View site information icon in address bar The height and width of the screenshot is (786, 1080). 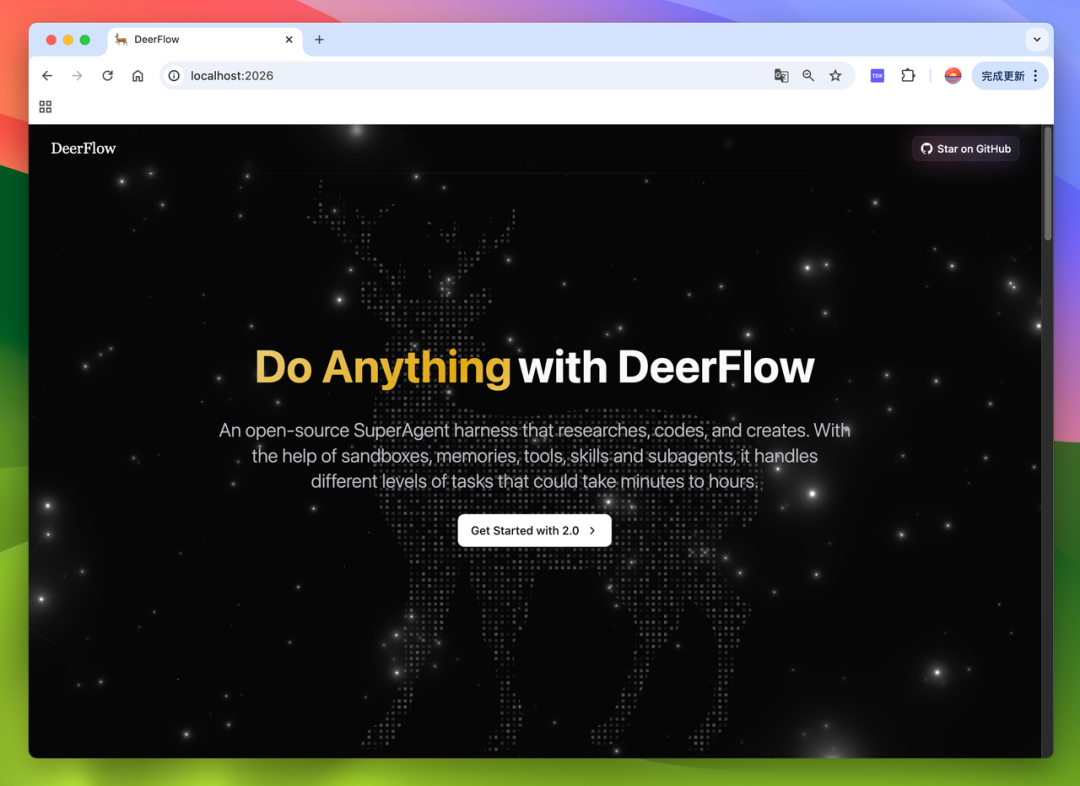click(x=174, y=76)
